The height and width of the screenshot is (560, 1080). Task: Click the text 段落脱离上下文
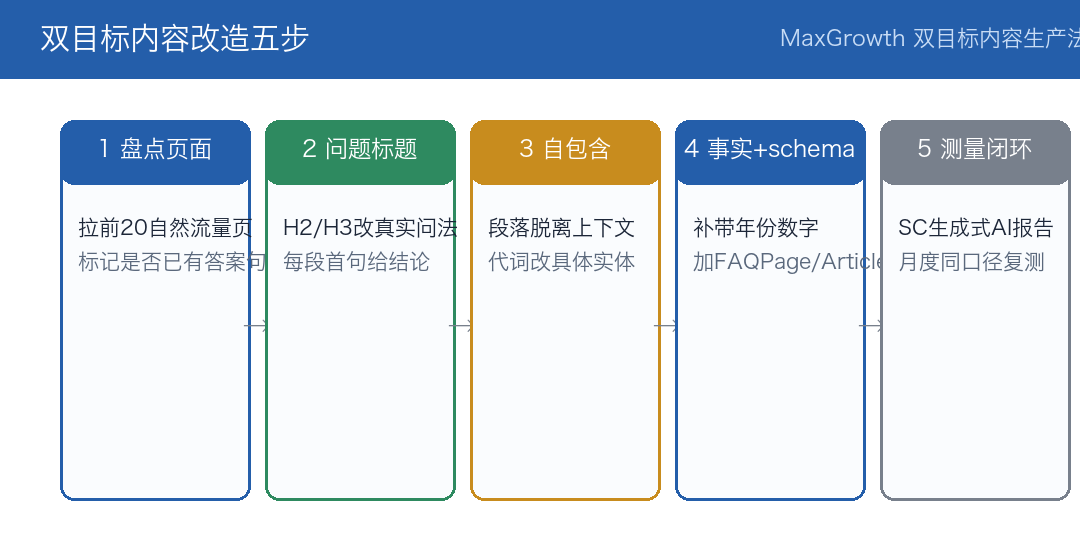pyautogui.click(x=561, y=228)
